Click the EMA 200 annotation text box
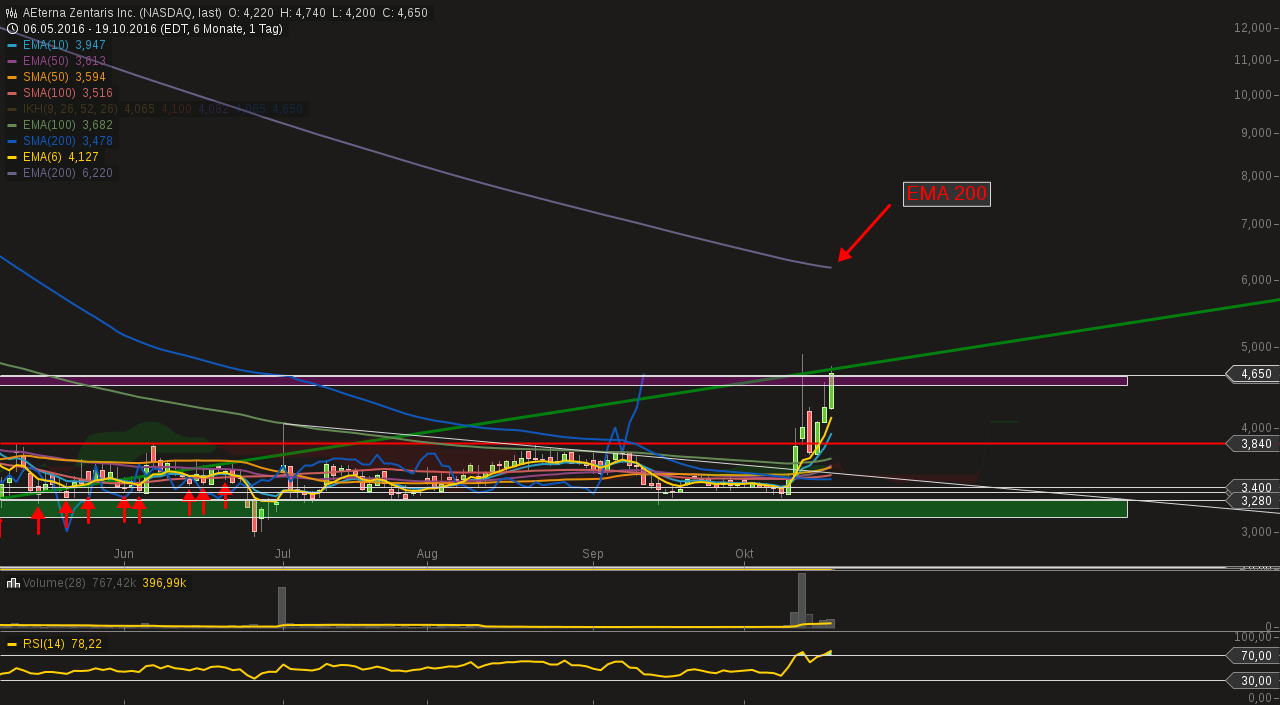 (946, 194)
